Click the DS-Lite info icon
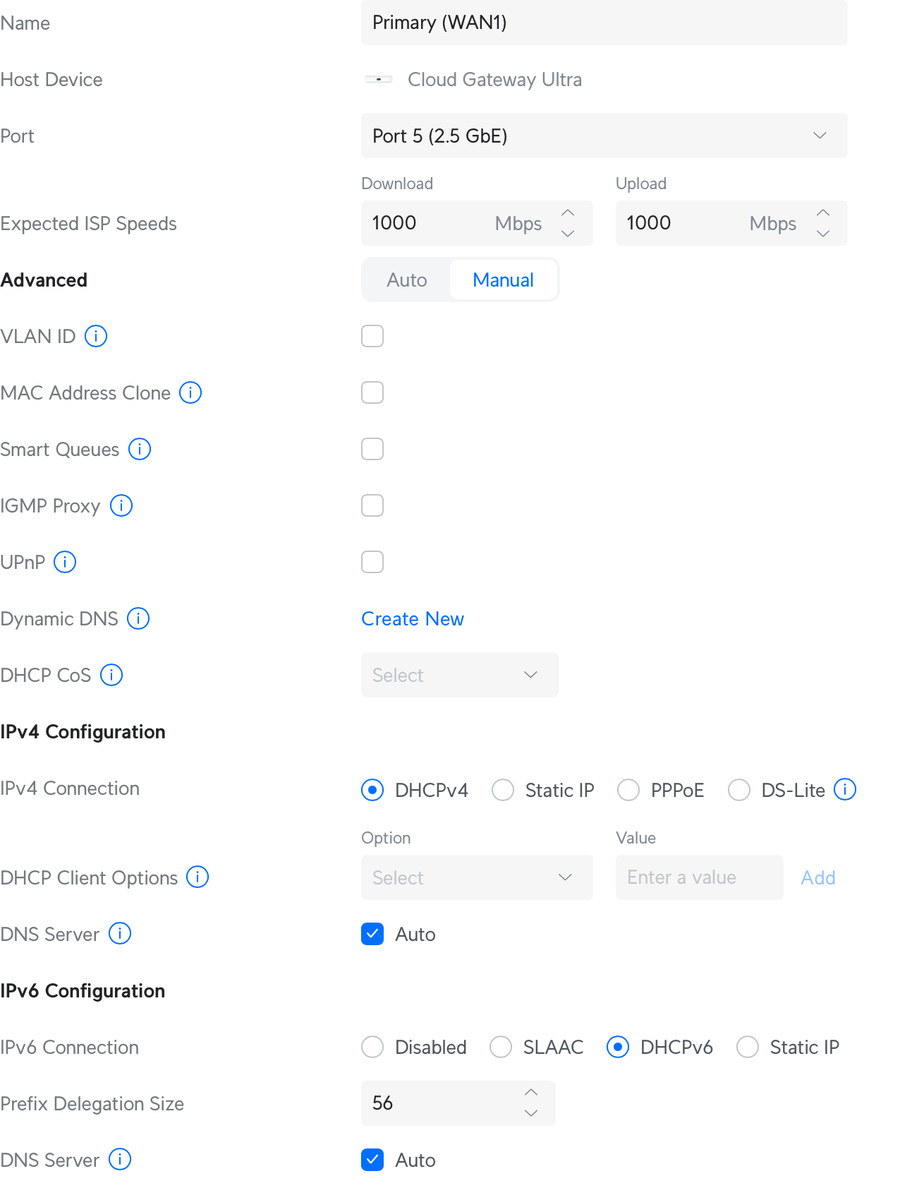Image resolution: width=900 pixels, height=1200 pixels. pyautogui.click(x=845, y=790)
